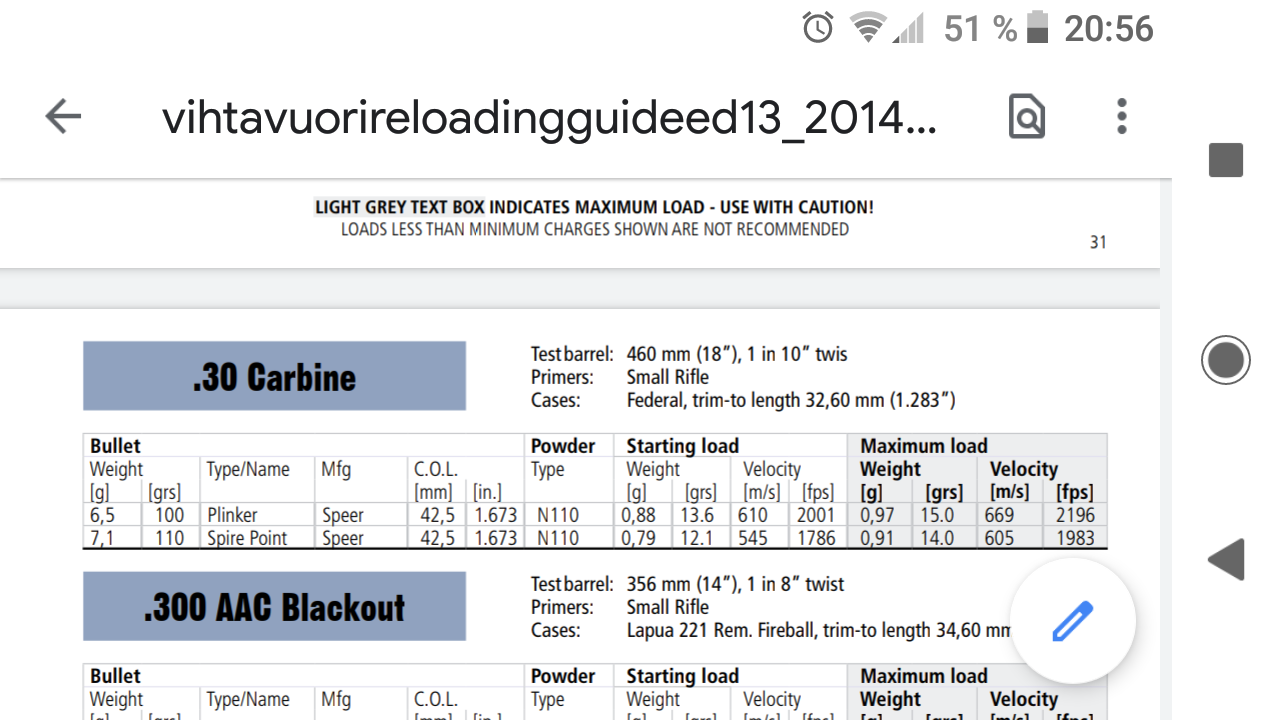Image resolution: width=1280 pixels, height=720 pixels.
Task: Tap the battery icon in status bar
Action: click(1038, 28)
